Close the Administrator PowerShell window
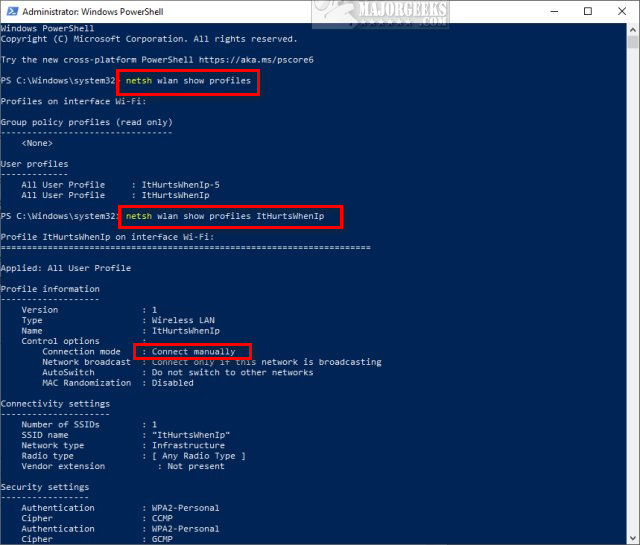The height and width of the screenshot is (545, 640). point(622,11)
